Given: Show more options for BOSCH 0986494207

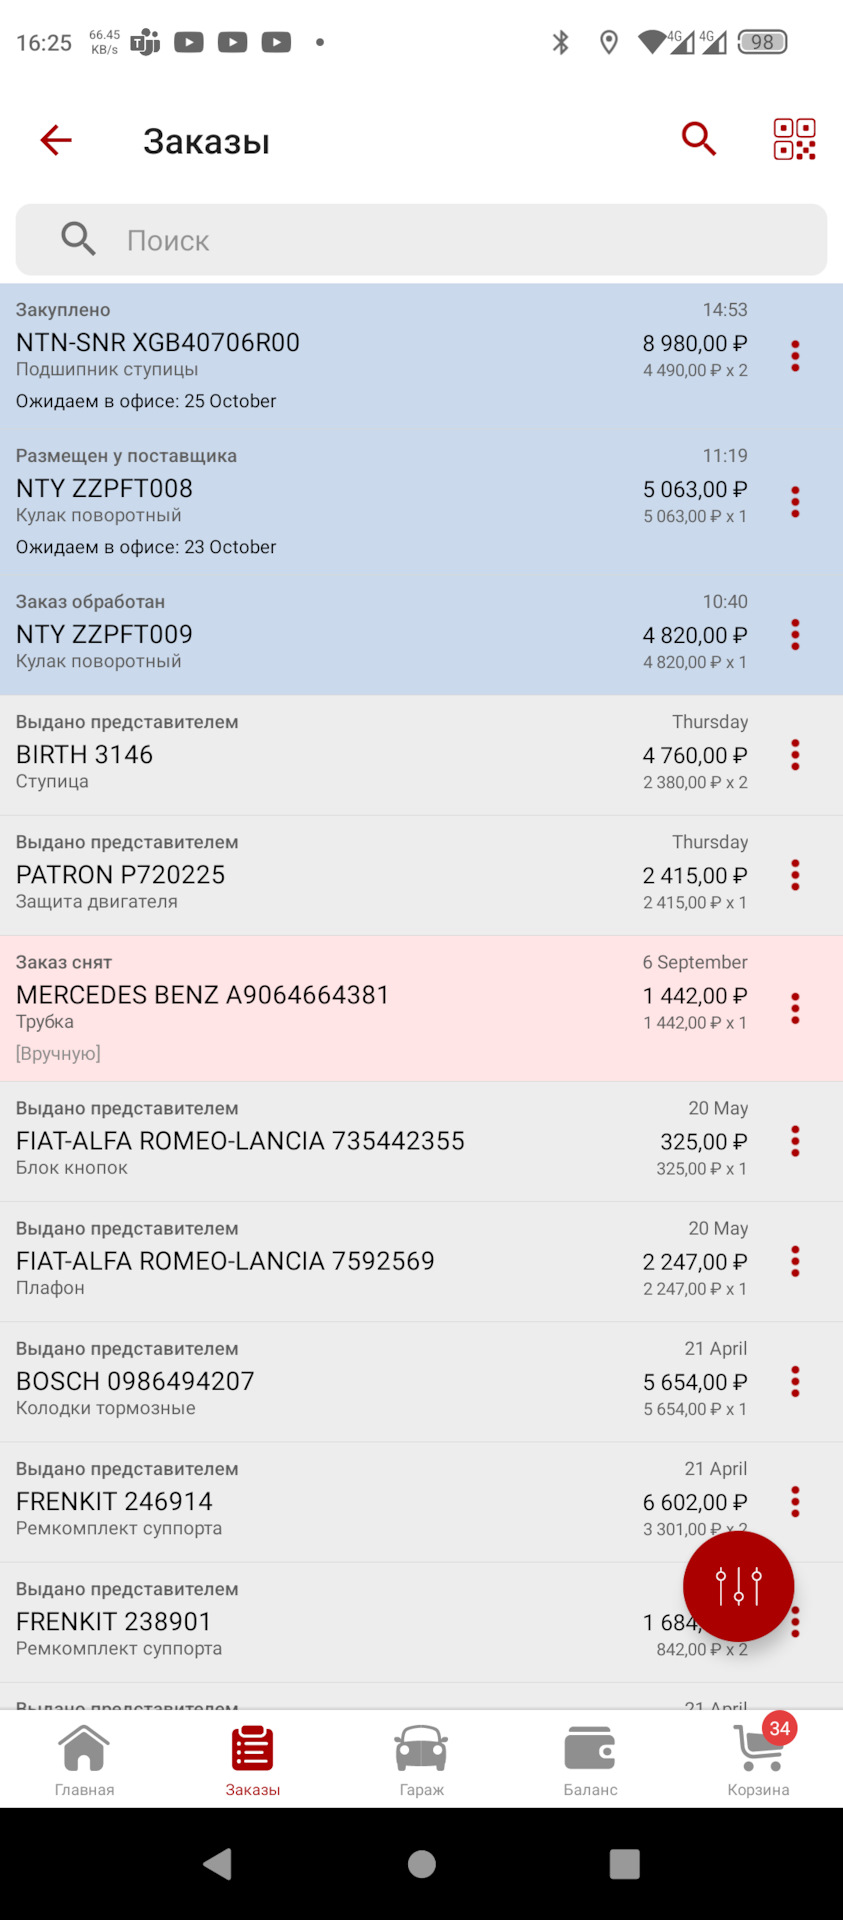Looking at the screenshot, I should (x=795, y=1381).
